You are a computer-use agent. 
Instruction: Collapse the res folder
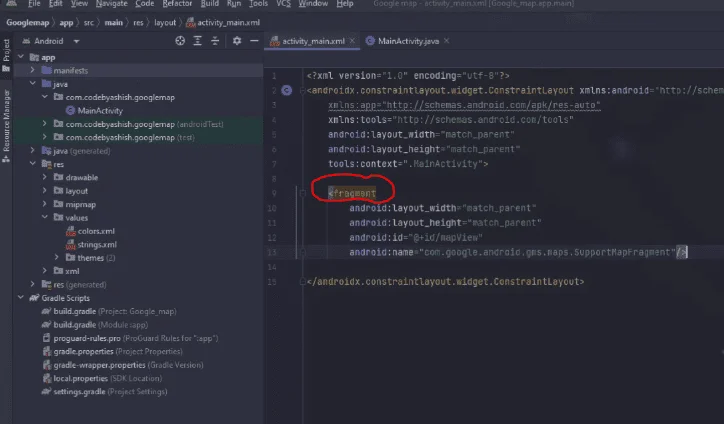pos(32,164)
